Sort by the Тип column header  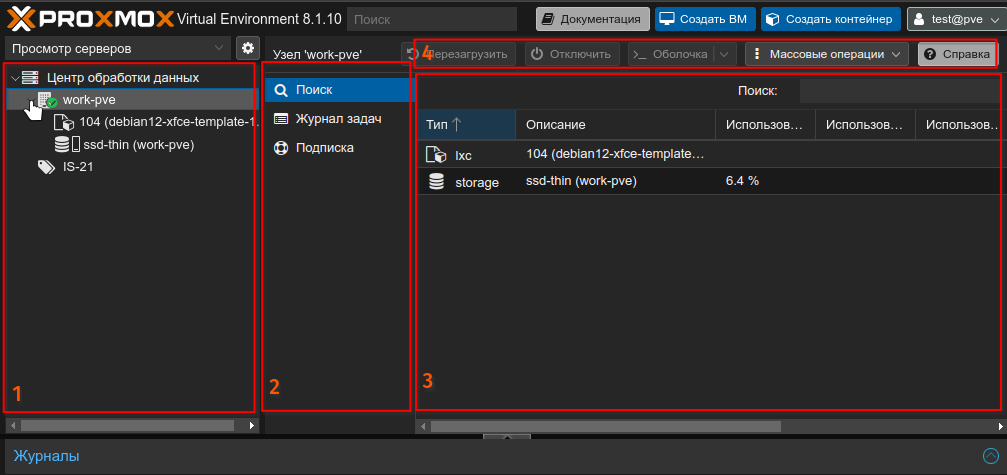point(466,125)
